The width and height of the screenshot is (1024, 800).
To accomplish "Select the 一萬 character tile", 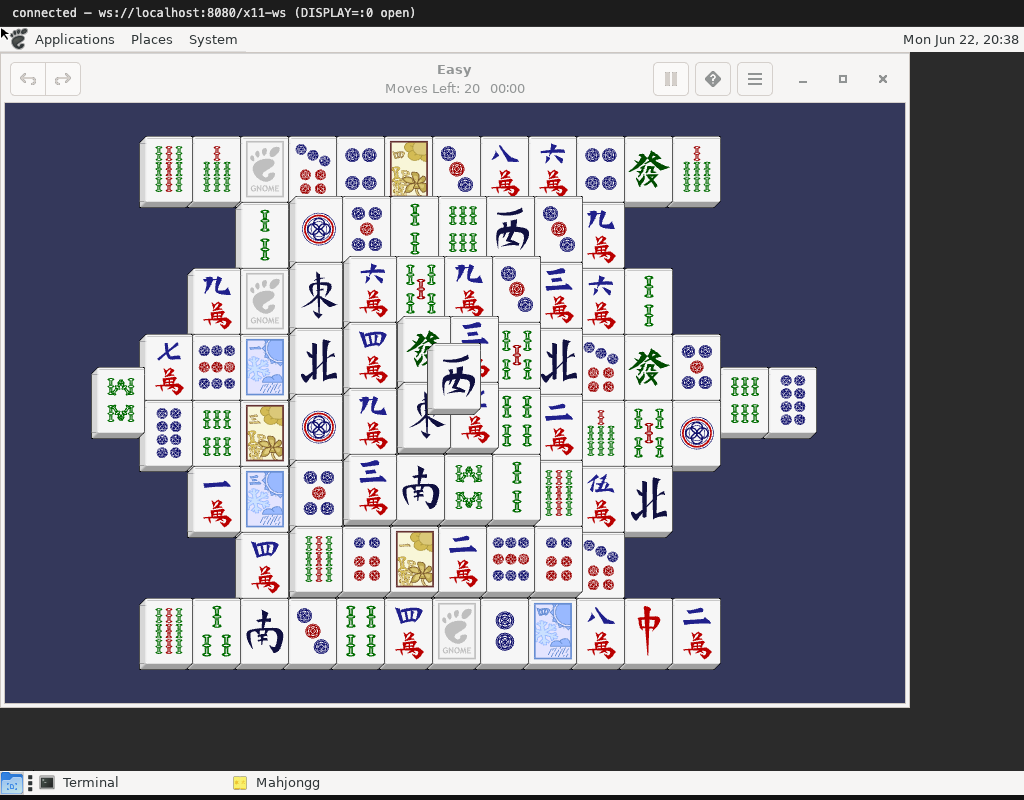I will point(216,500).
